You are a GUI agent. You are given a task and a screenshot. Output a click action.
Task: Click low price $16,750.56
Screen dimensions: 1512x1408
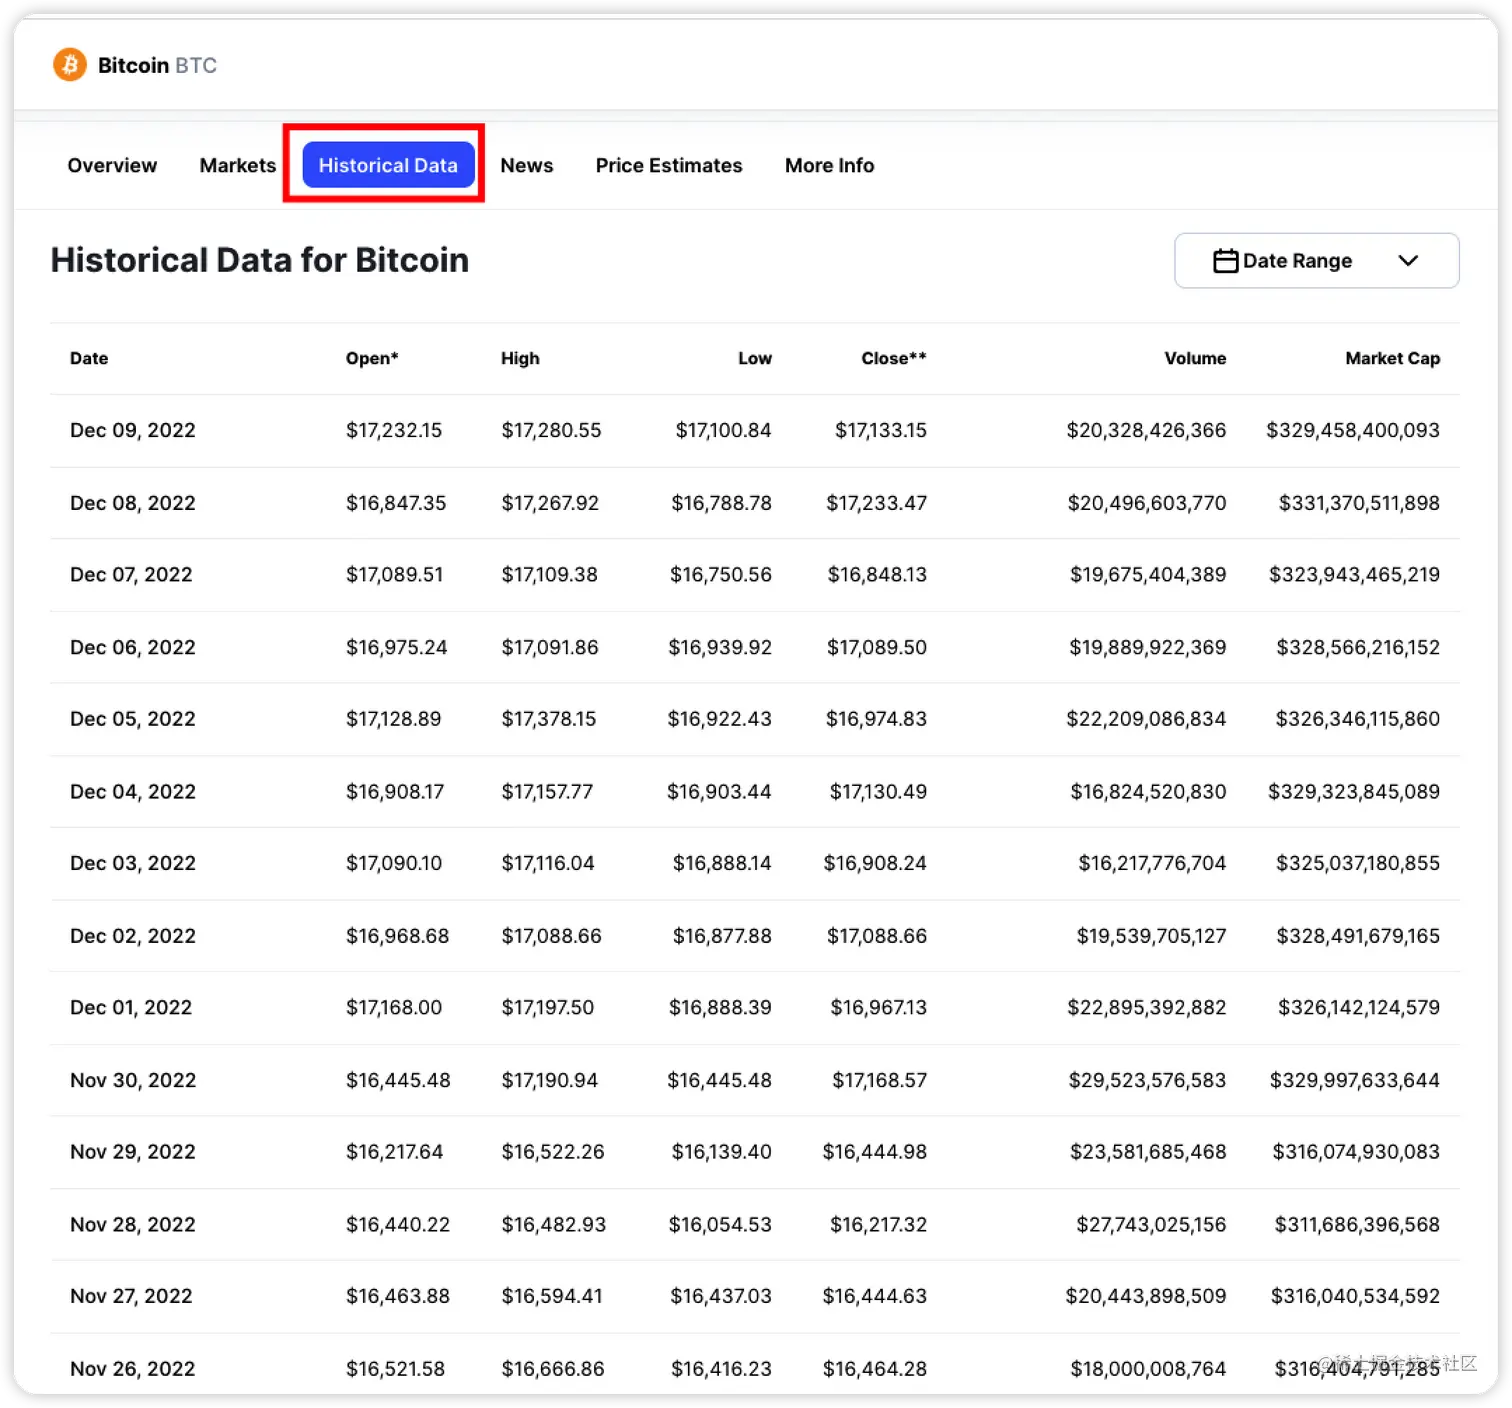point(721,575)
